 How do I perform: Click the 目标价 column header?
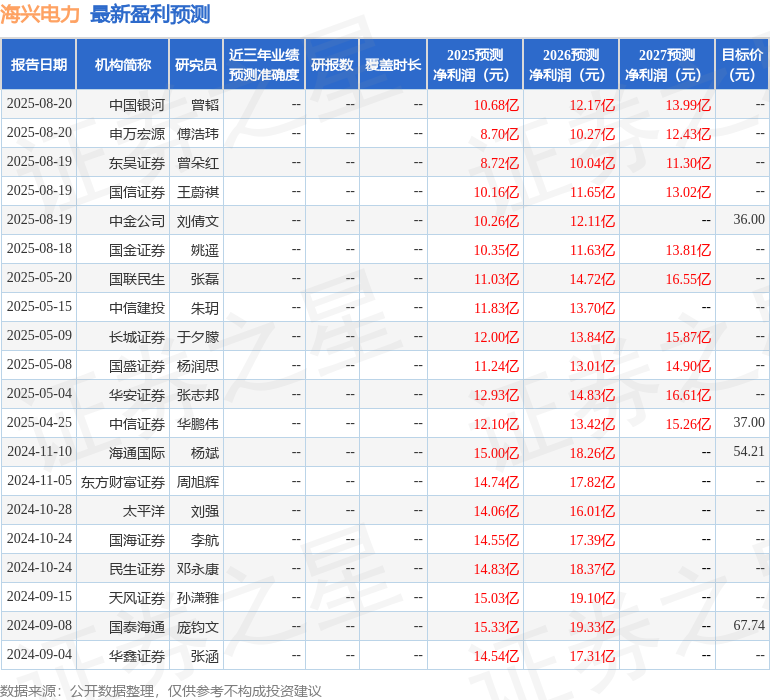coord(742,64)
